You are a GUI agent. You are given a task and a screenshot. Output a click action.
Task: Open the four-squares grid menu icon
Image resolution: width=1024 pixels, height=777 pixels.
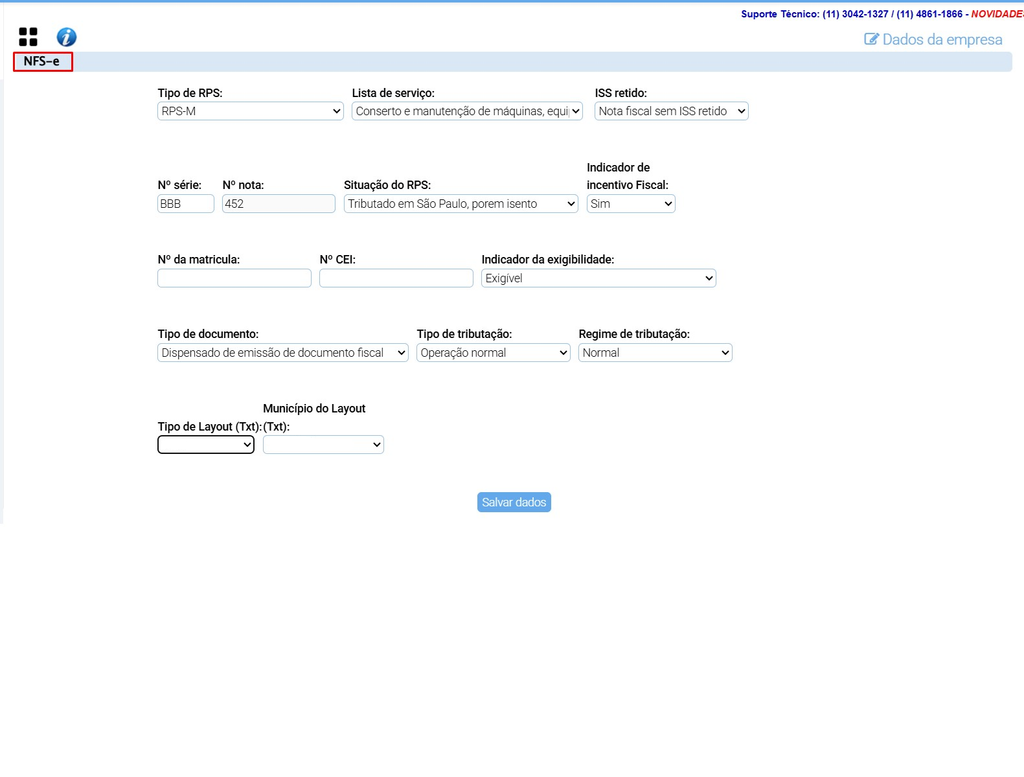(x=28, y=37)
